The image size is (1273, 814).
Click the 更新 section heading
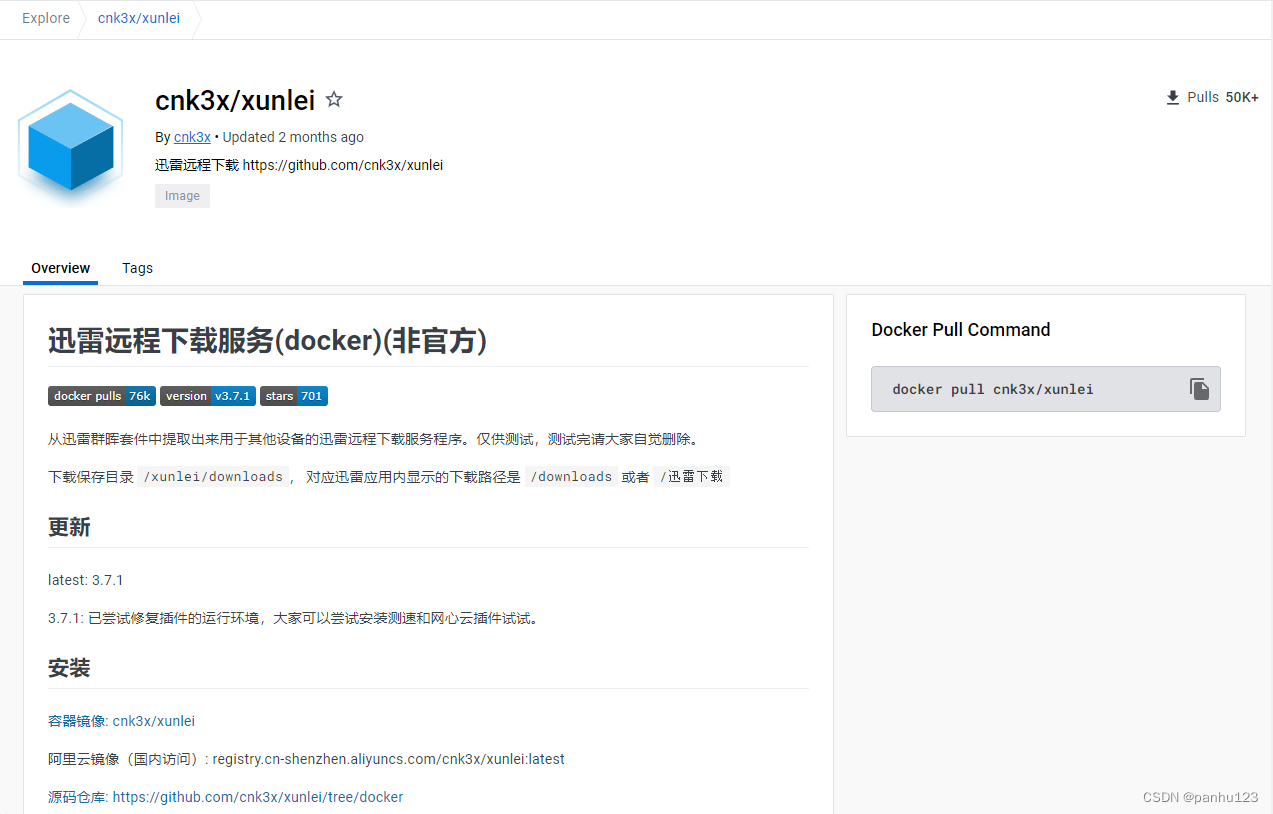click(69, 527)
